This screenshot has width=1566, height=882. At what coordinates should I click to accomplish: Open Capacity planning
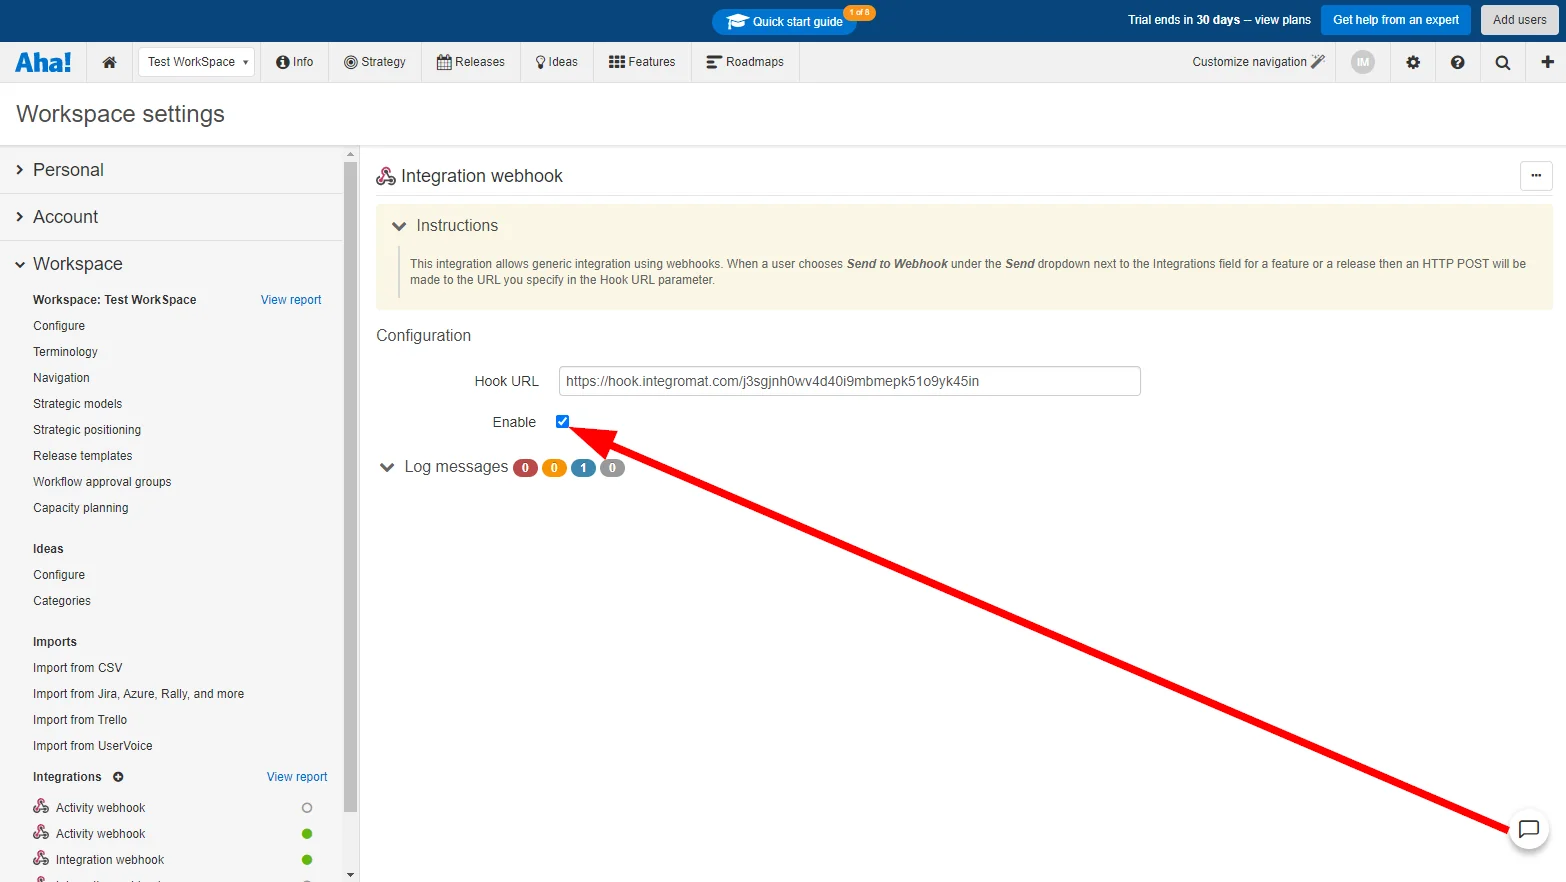pyautogui.click(x=80, y=508)
